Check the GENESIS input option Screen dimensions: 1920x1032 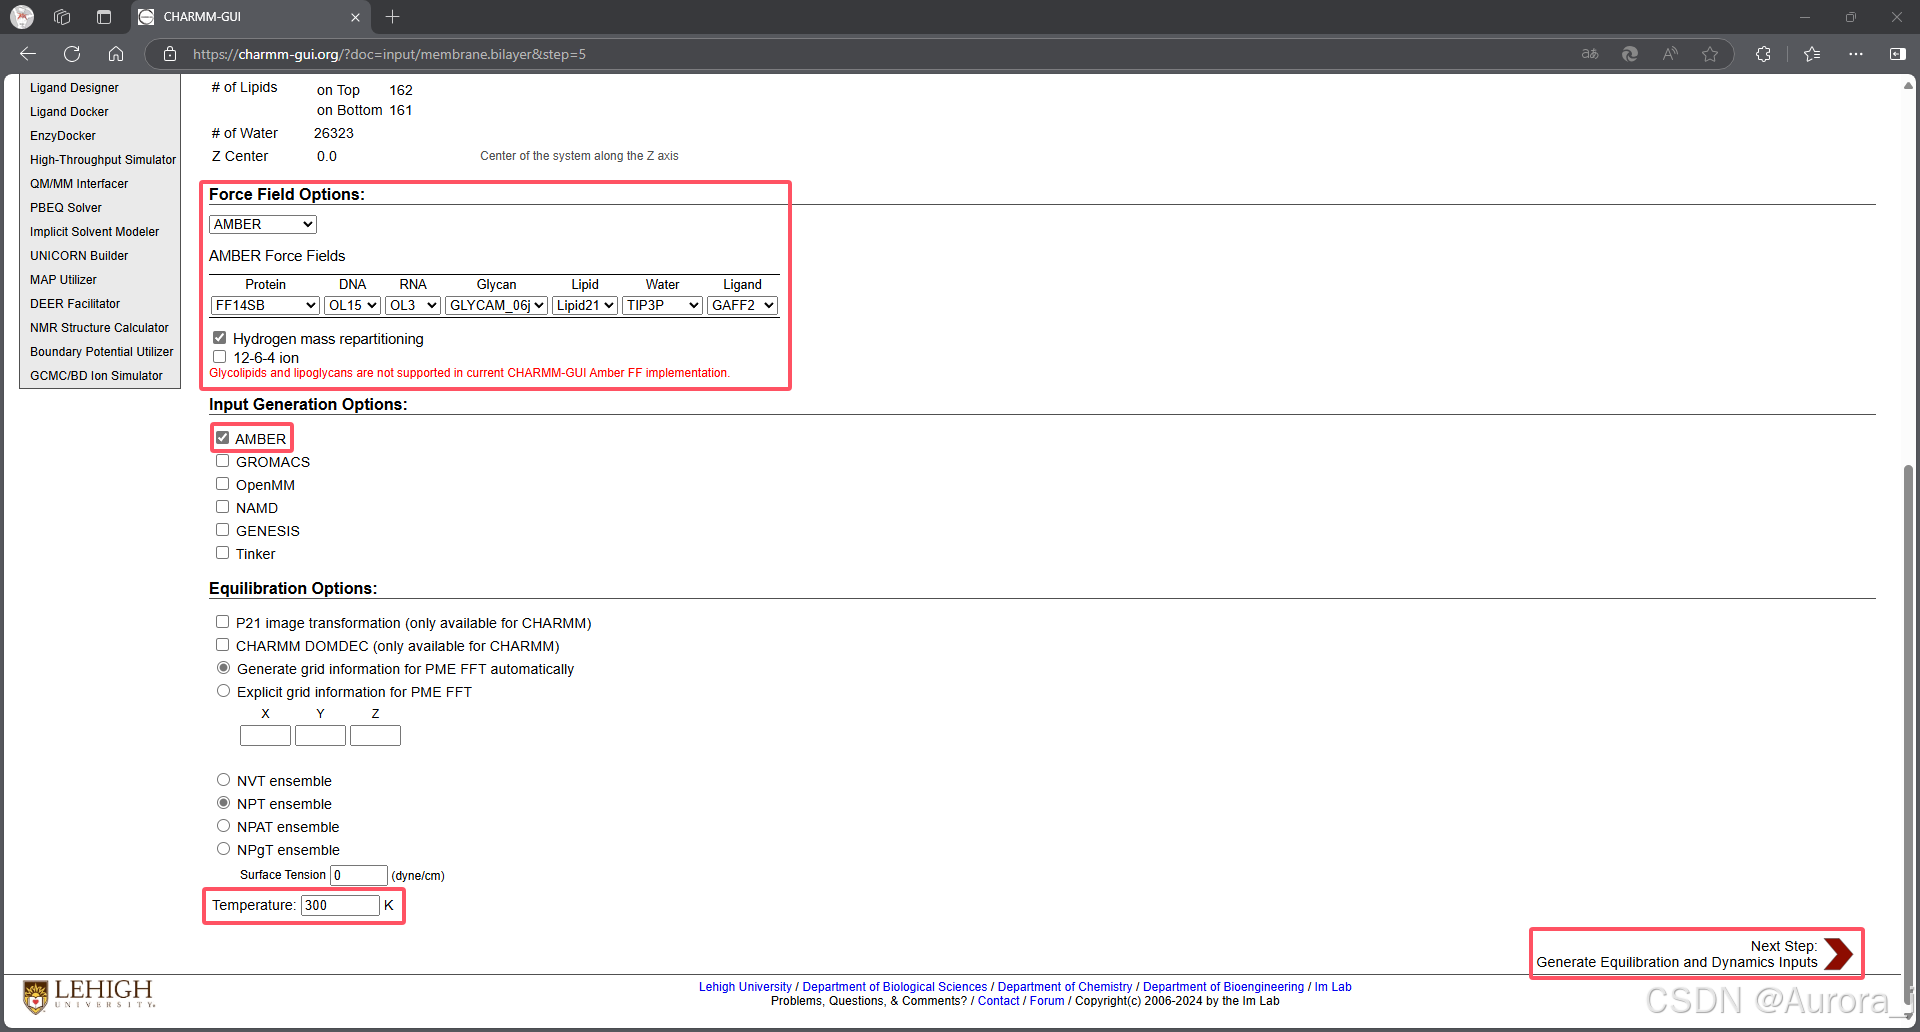(x=223, y=530)
